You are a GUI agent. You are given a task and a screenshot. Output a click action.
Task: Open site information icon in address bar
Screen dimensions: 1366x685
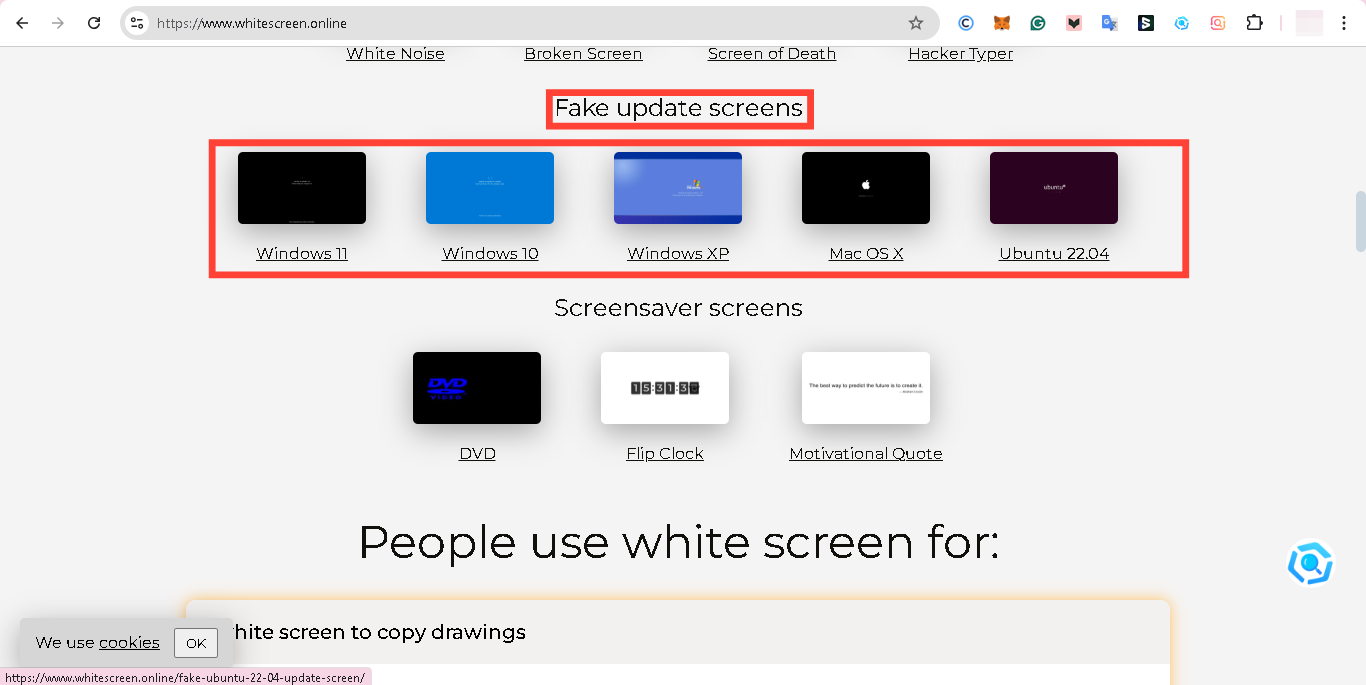pos(137,23)
